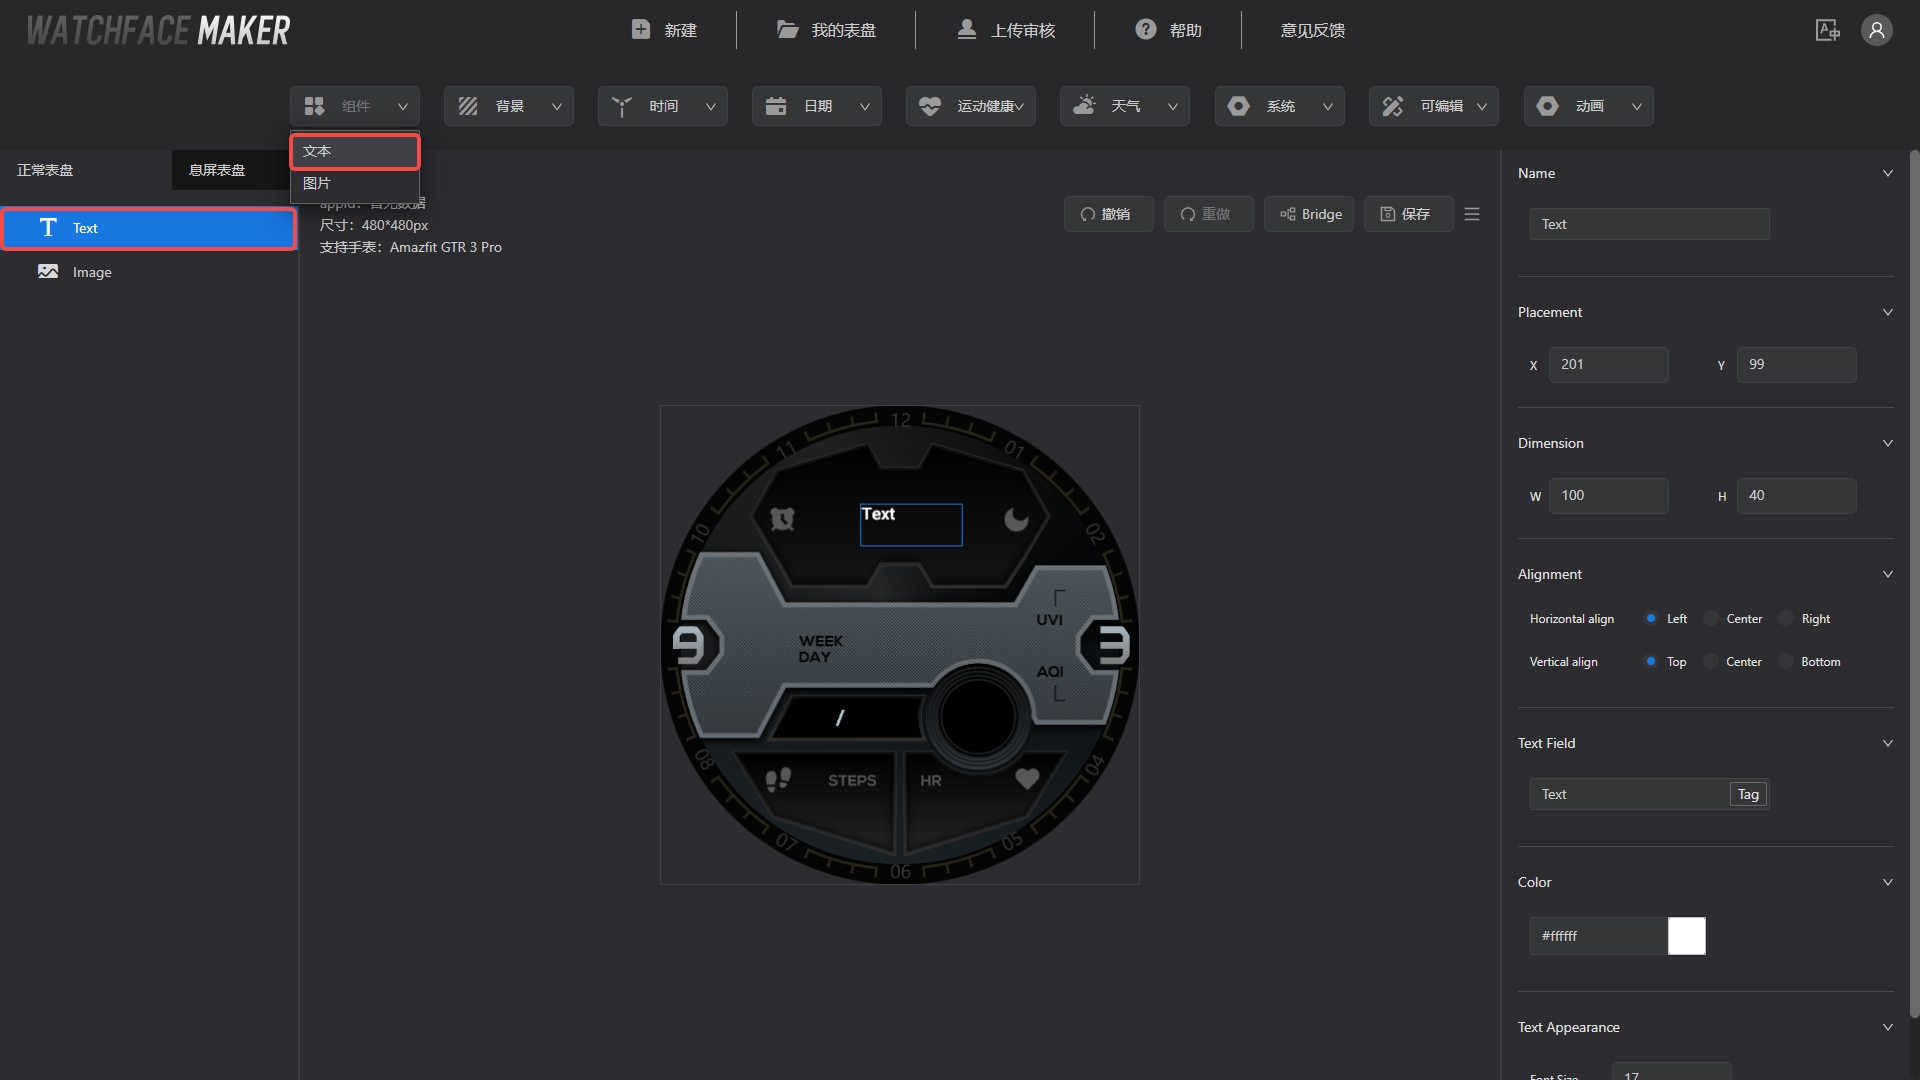The width and height of the screenshot is (1920, 1080).
Task: Switch to the 息屏表盘 tab
Action: [217, 170]
